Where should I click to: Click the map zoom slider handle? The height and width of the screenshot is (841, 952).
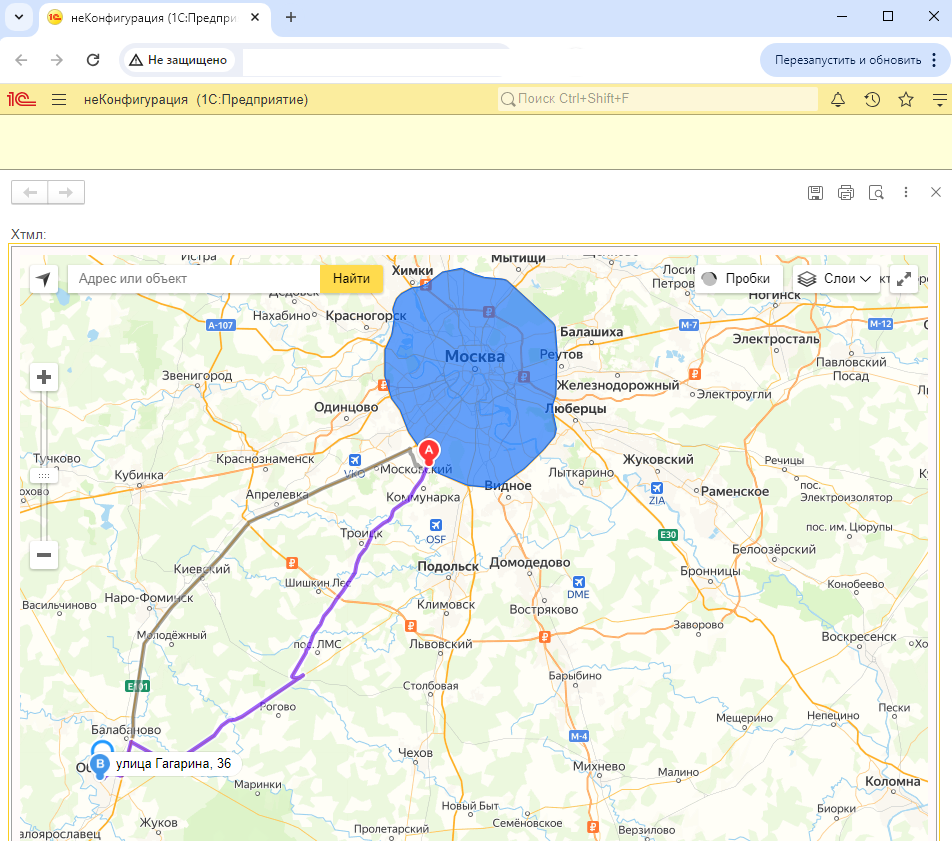point(44,476)
